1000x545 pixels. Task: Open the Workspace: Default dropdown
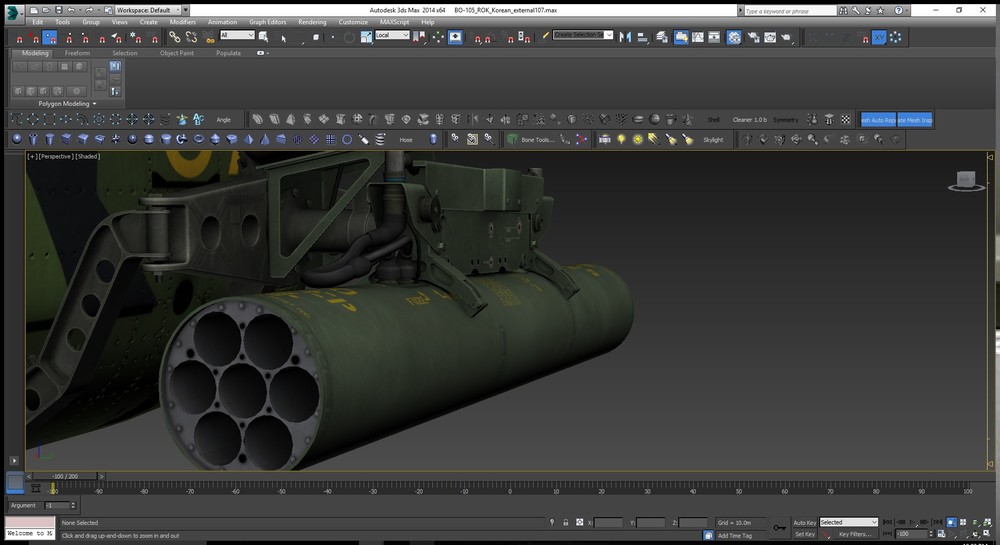(147, 9)
